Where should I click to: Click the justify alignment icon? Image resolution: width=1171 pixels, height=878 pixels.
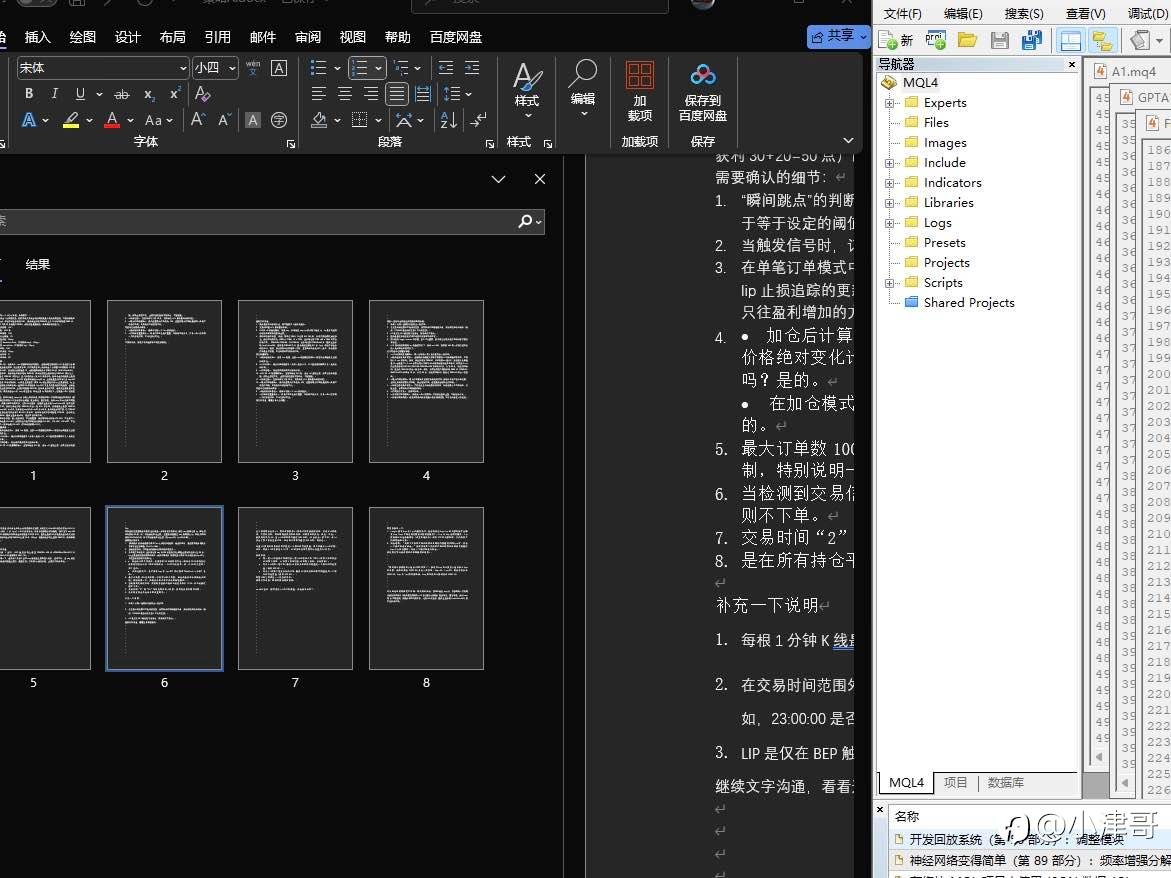tap(397, 94)
